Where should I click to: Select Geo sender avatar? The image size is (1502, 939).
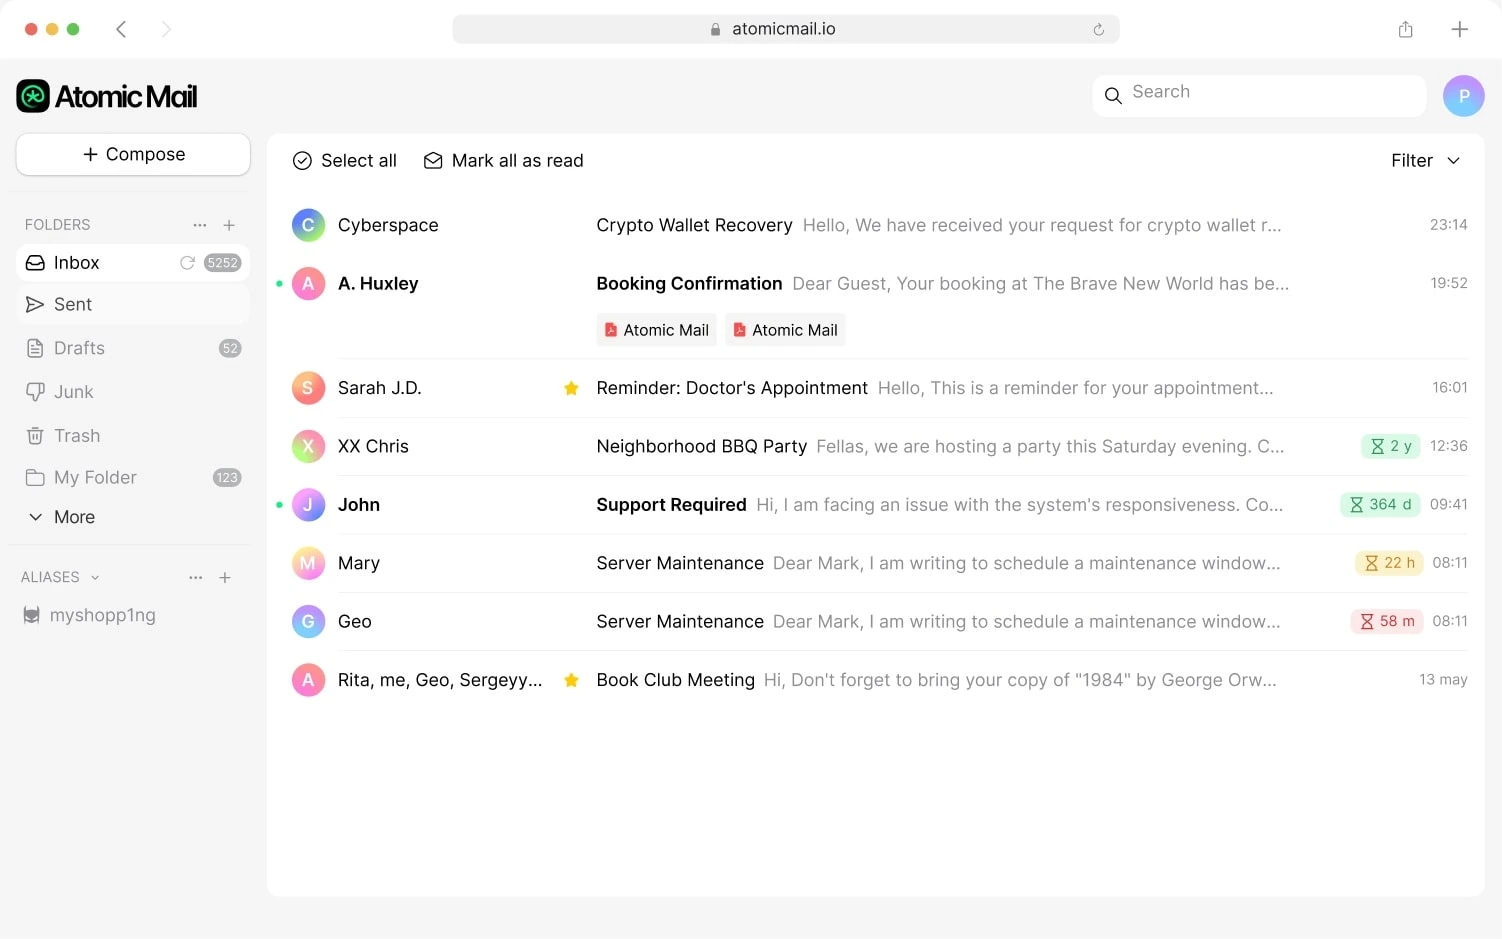308,622
